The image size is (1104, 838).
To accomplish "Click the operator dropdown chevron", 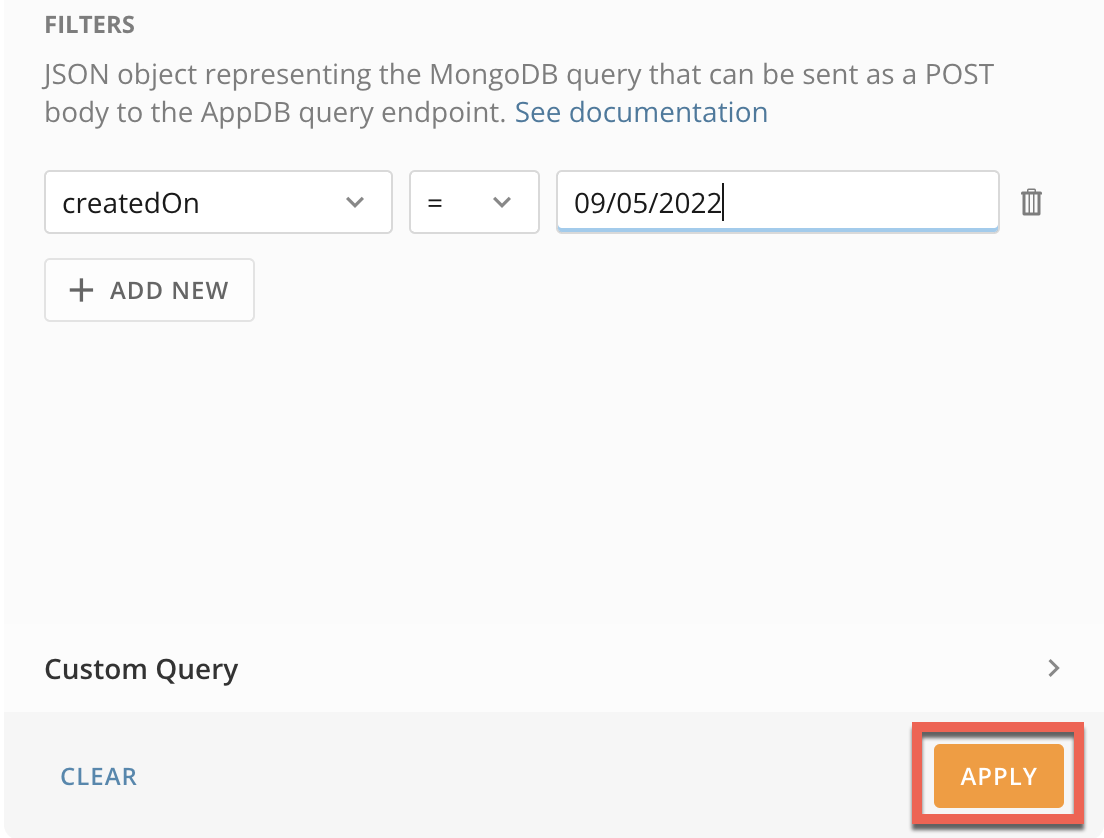I will tap(501, 202).
